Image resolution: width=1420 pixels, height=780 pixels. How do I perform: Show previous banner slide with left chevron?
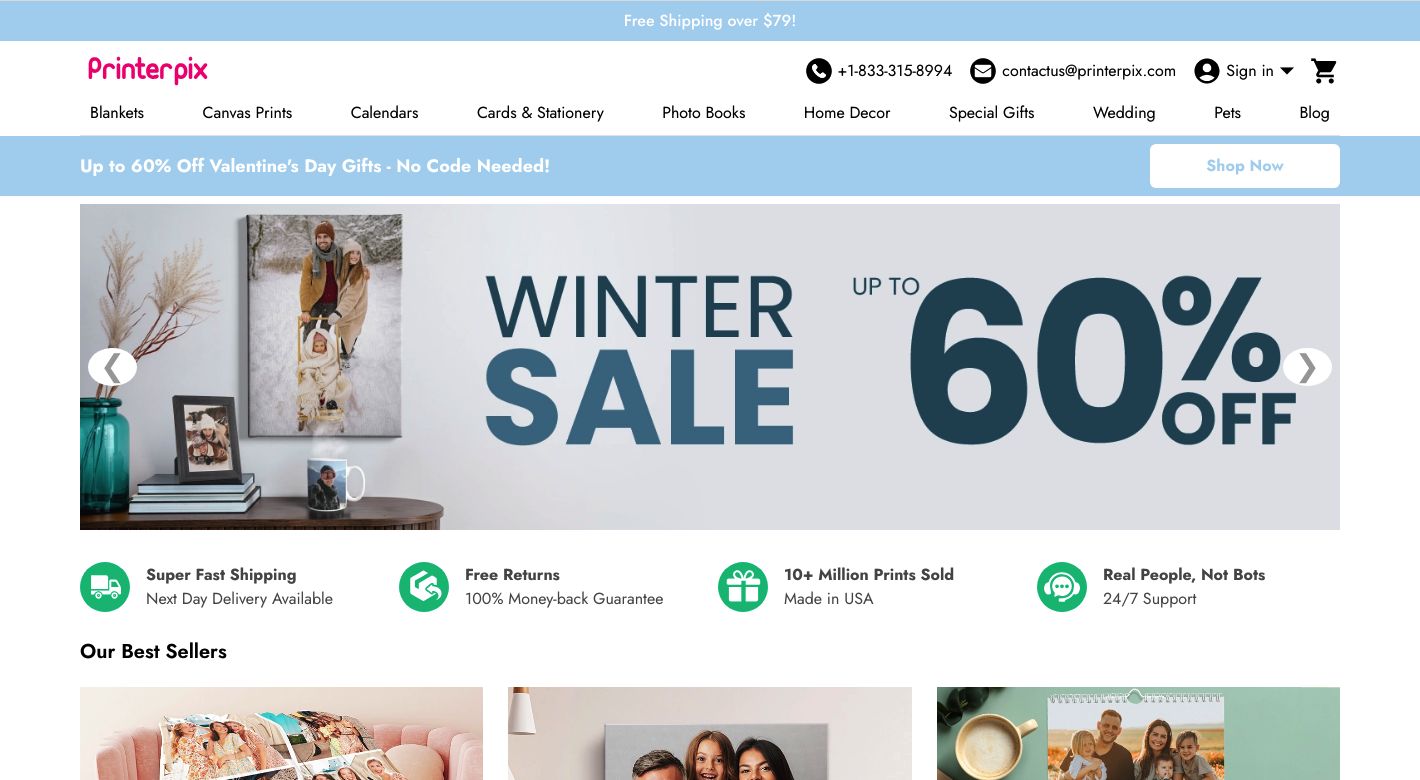tap(112, 367)
